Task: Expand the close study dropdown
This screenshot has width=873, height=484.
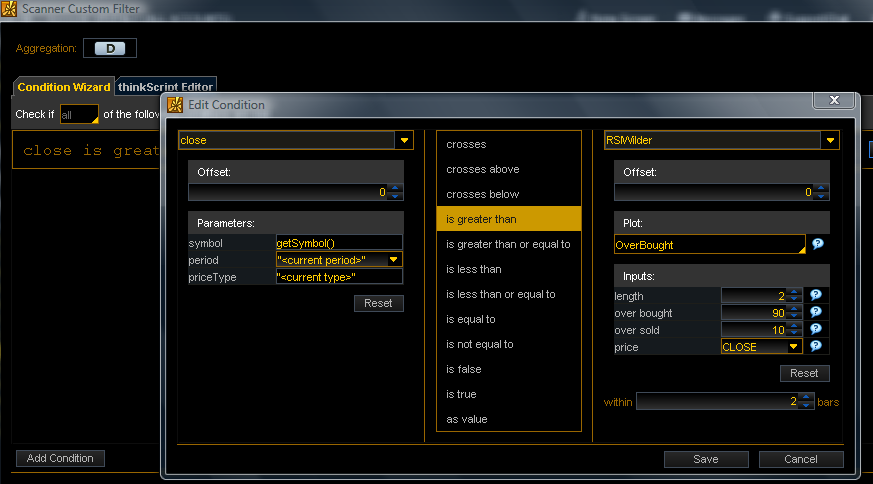Action: [x=404, y=140]
